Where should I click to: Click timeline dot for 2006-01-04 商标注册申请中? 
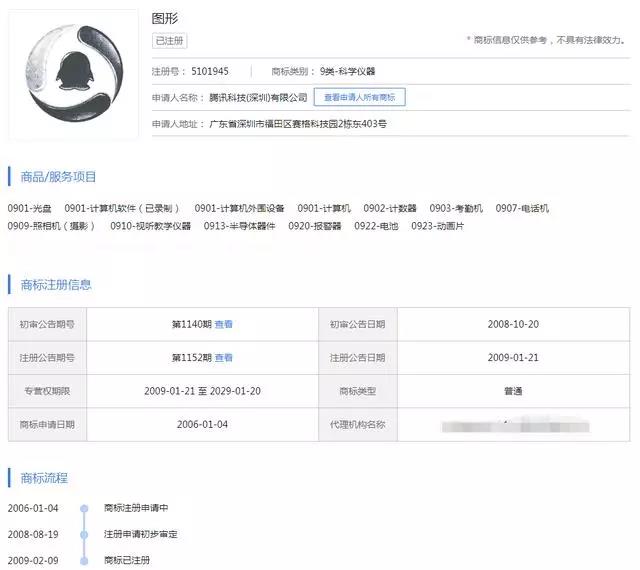pyautogui.click(x=85, y=508)
